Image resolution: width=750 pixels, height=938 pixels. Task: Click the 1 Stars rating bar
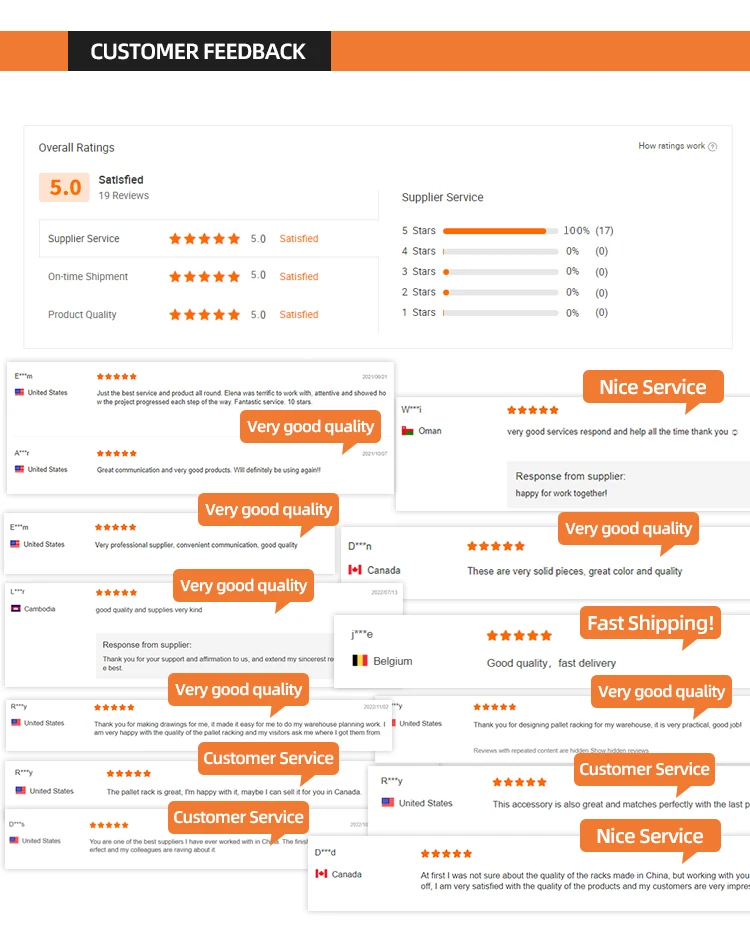[500, 313]
